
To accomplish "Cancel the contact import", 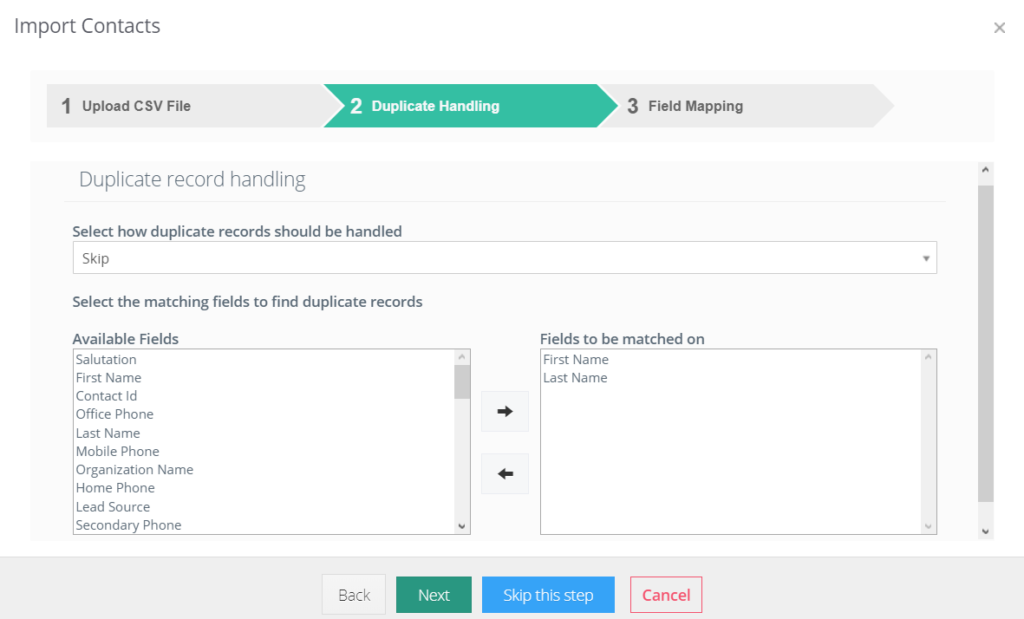I will pos(666,595).
